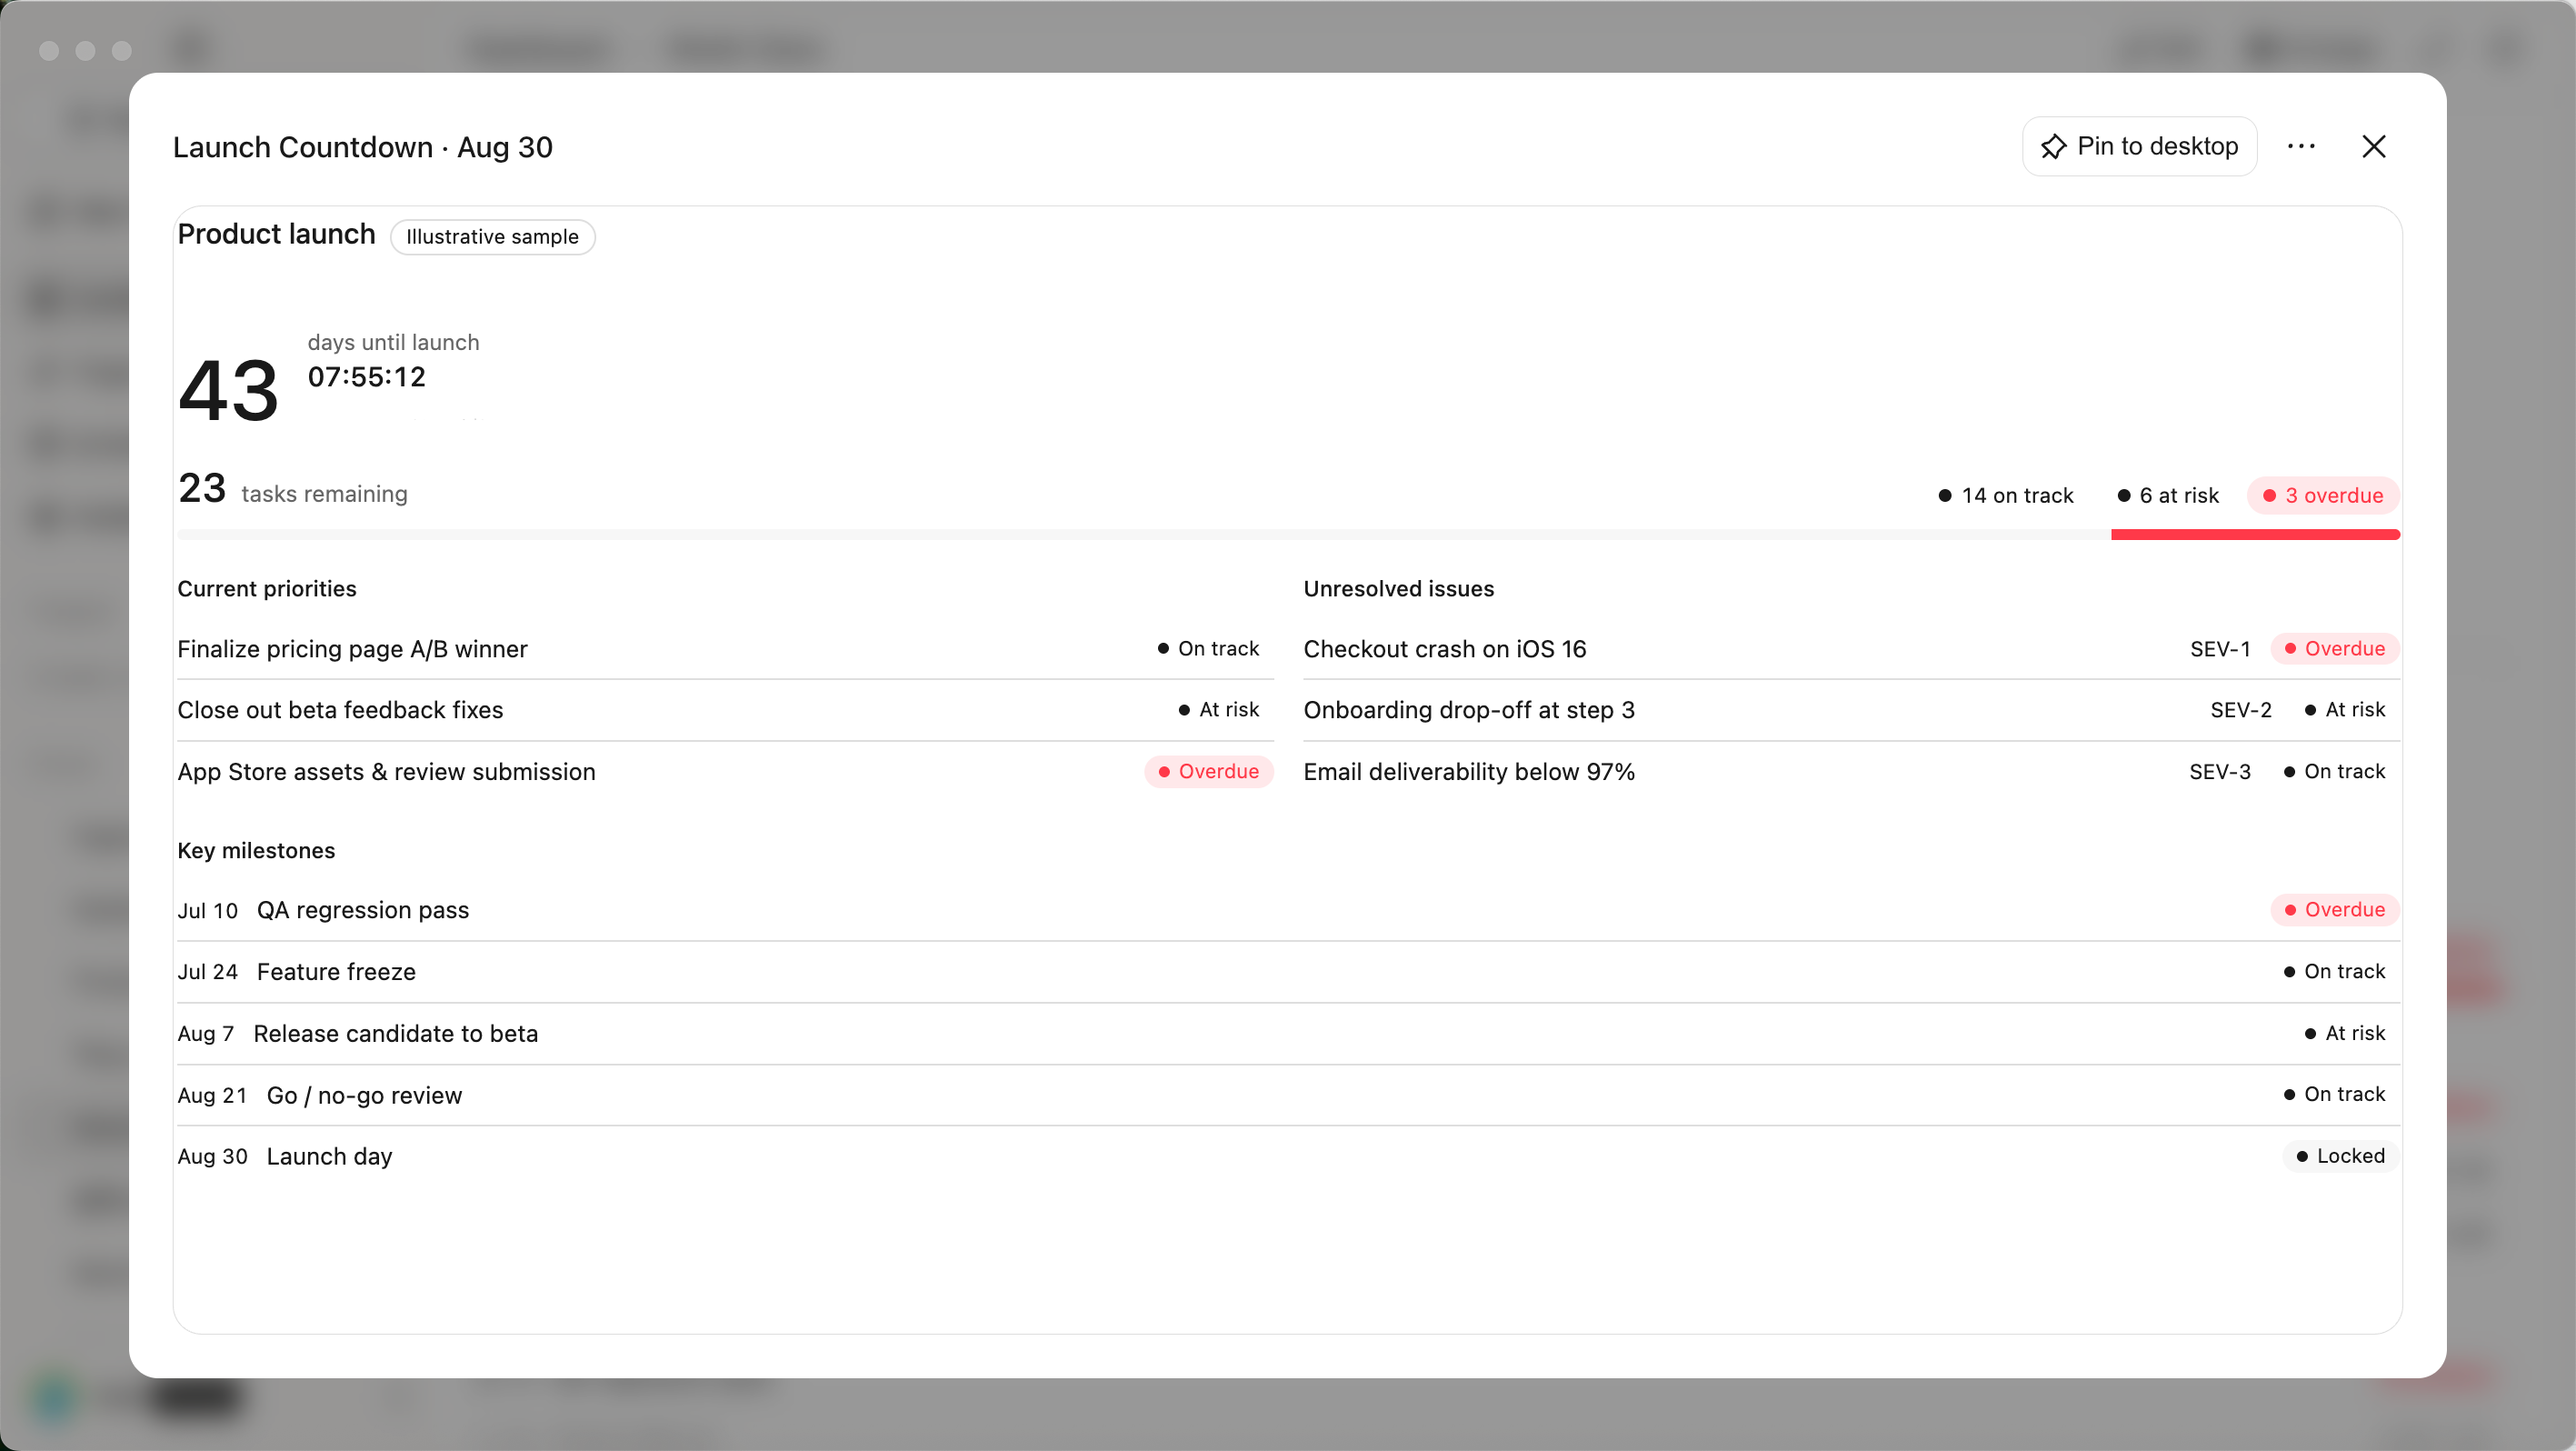Close the Launch Countdown dialog
Viewport: 2576px width, 1451px height.
[x=2374, y=146]
